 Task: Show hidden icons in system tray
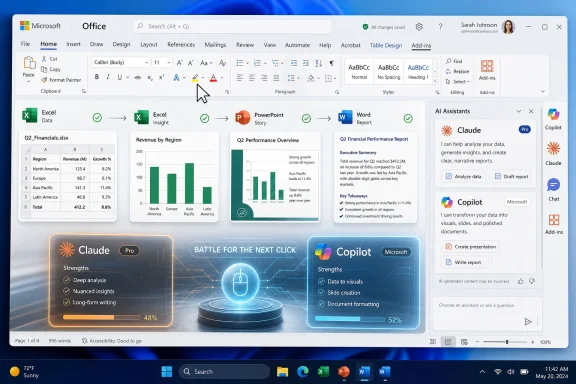(482, 372)
